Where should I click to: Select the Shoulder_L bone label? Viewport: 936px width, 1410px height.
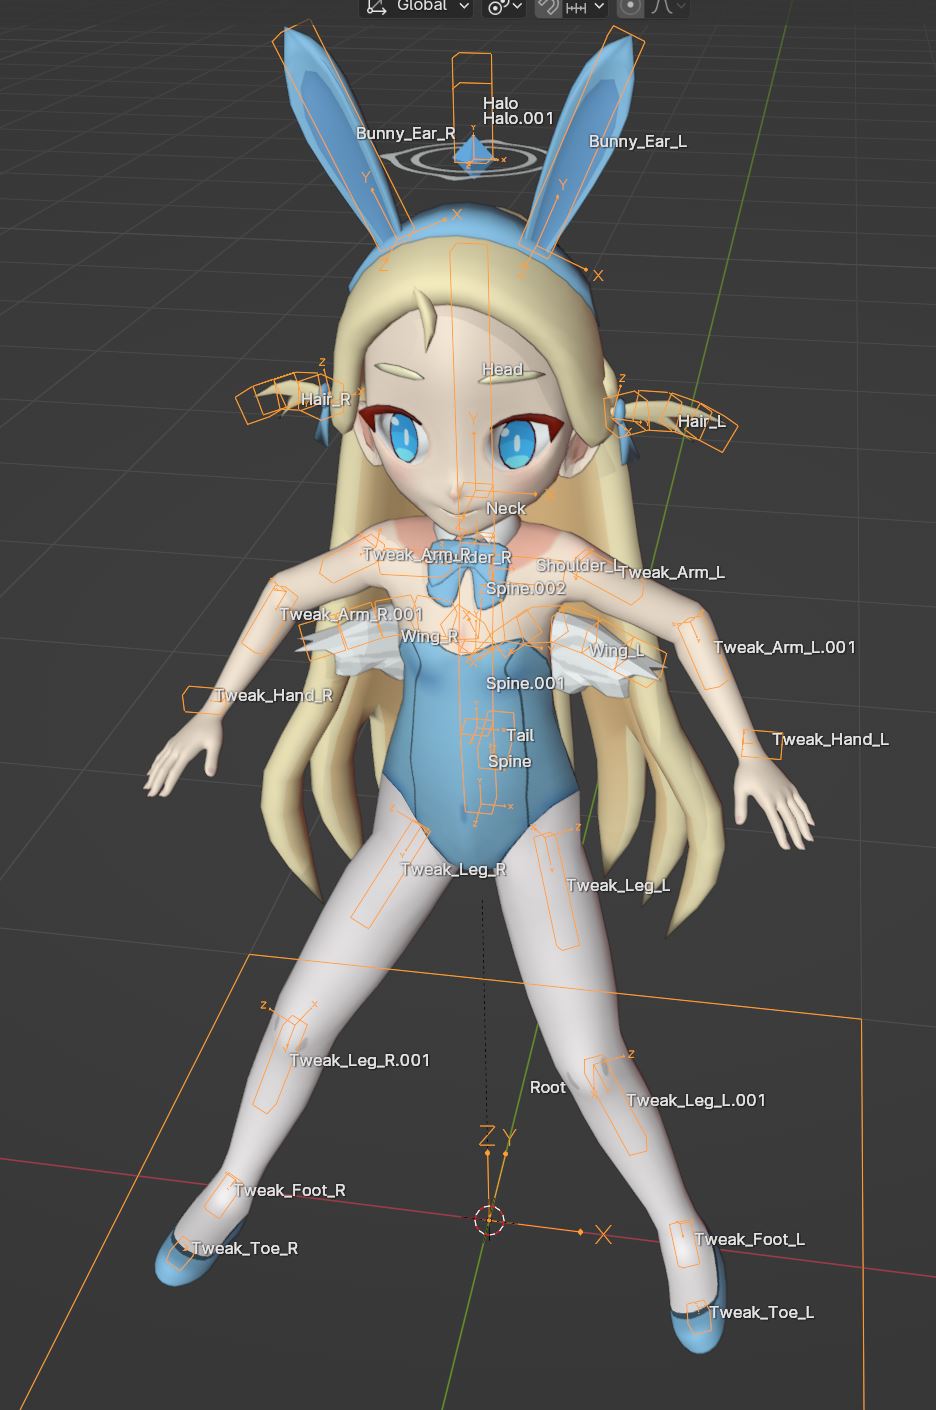click(x=578, y=565)
